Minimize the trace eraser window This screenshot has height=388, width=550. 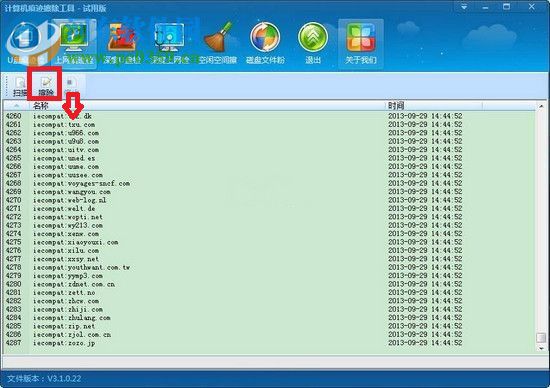tap(485, 7)
